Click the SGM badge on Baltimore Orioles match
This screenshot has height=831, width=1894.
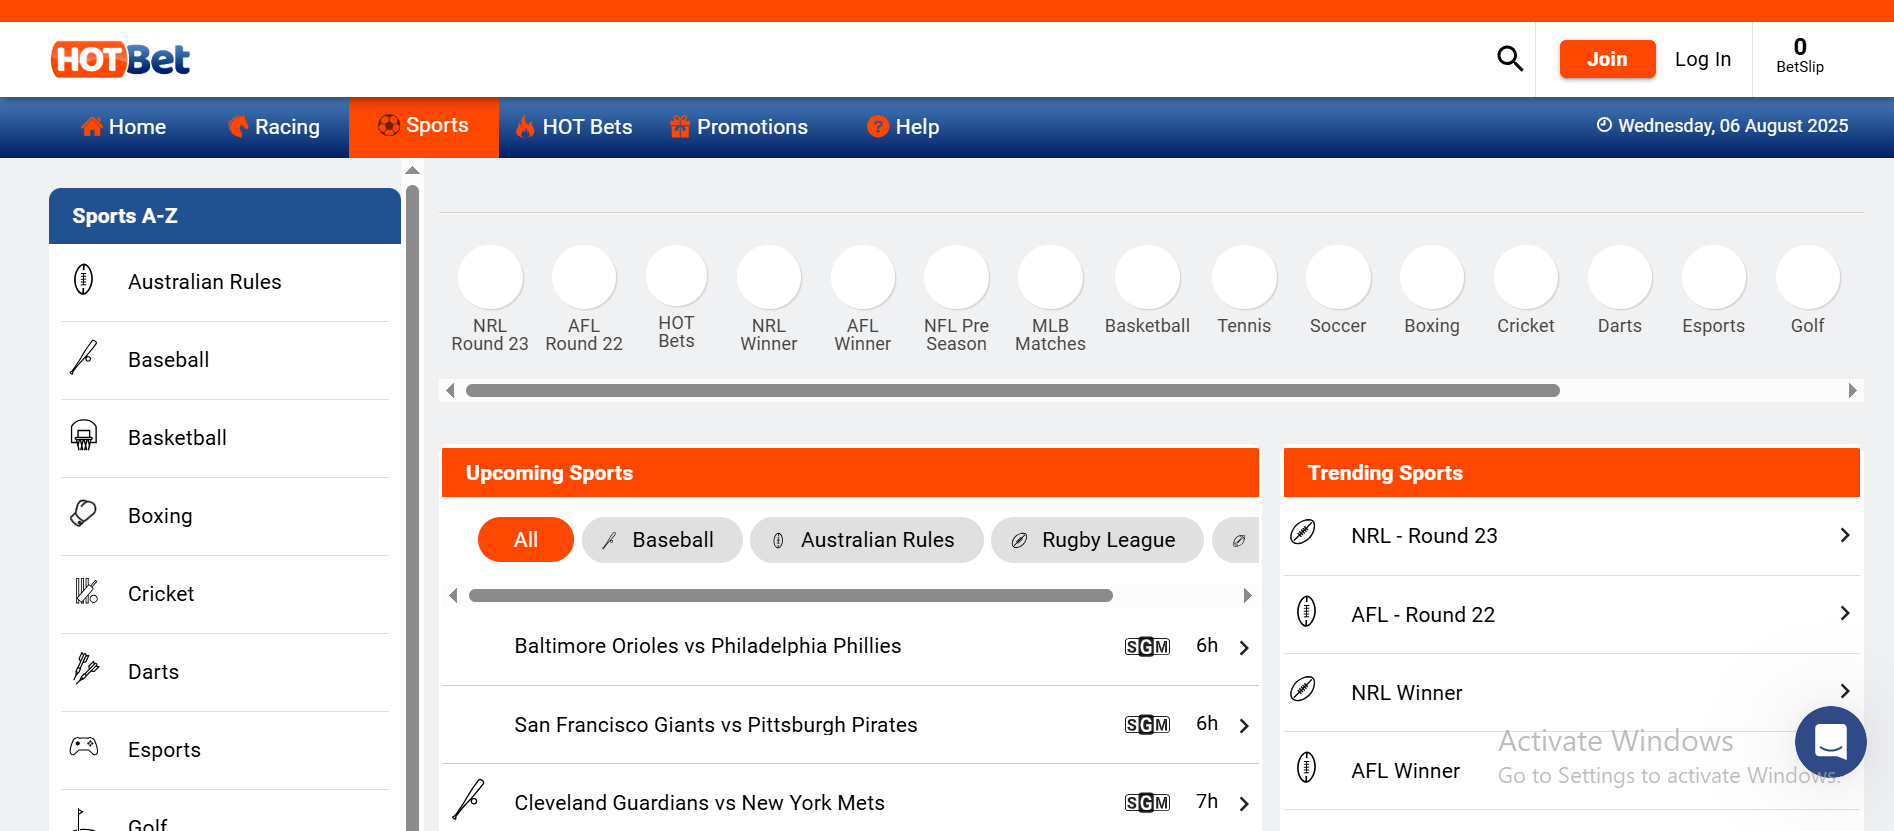point(1147,647)
